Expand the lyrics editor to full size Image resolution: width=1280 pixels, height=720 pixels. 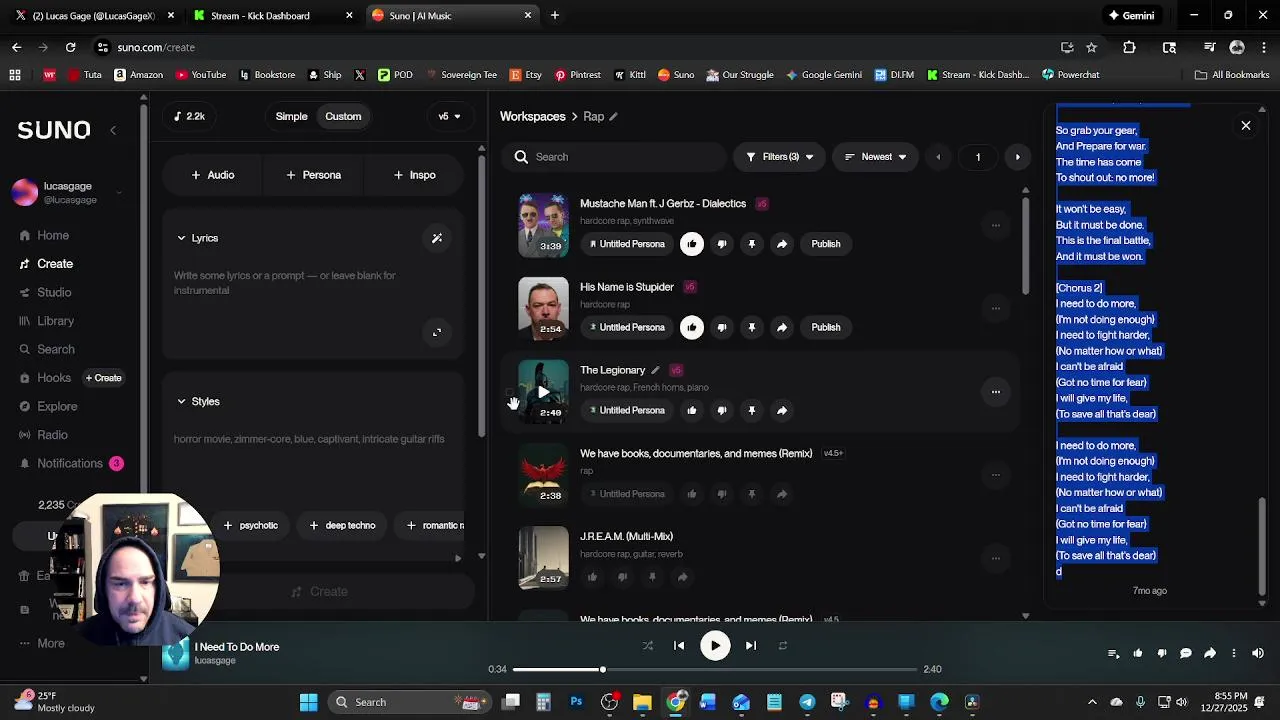click(437, 332)
